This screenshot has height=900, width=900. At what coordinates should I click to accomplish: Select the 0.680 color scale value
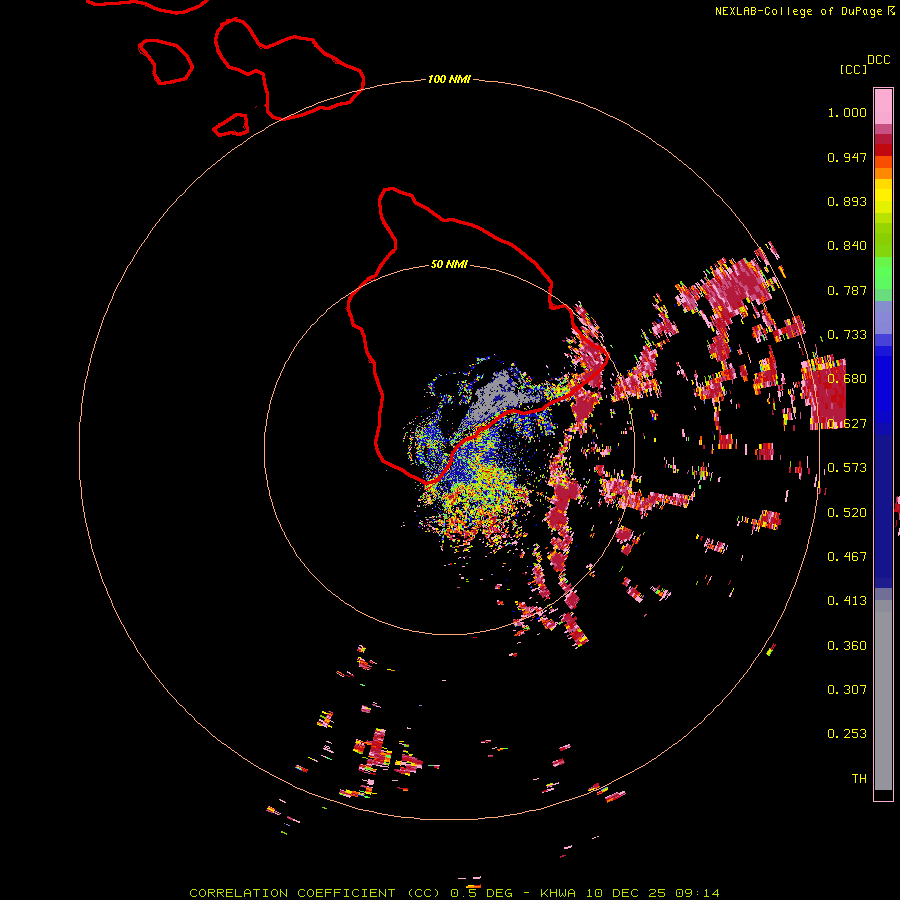847,379
